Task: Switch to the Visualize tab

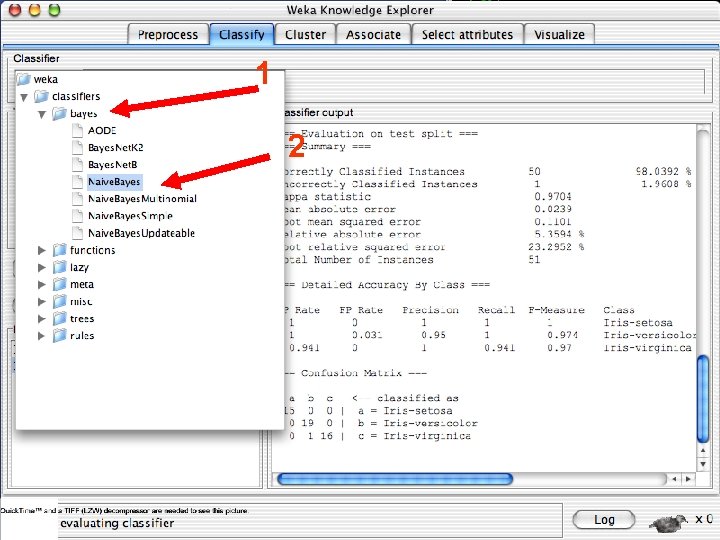Action: pos(559,35)
